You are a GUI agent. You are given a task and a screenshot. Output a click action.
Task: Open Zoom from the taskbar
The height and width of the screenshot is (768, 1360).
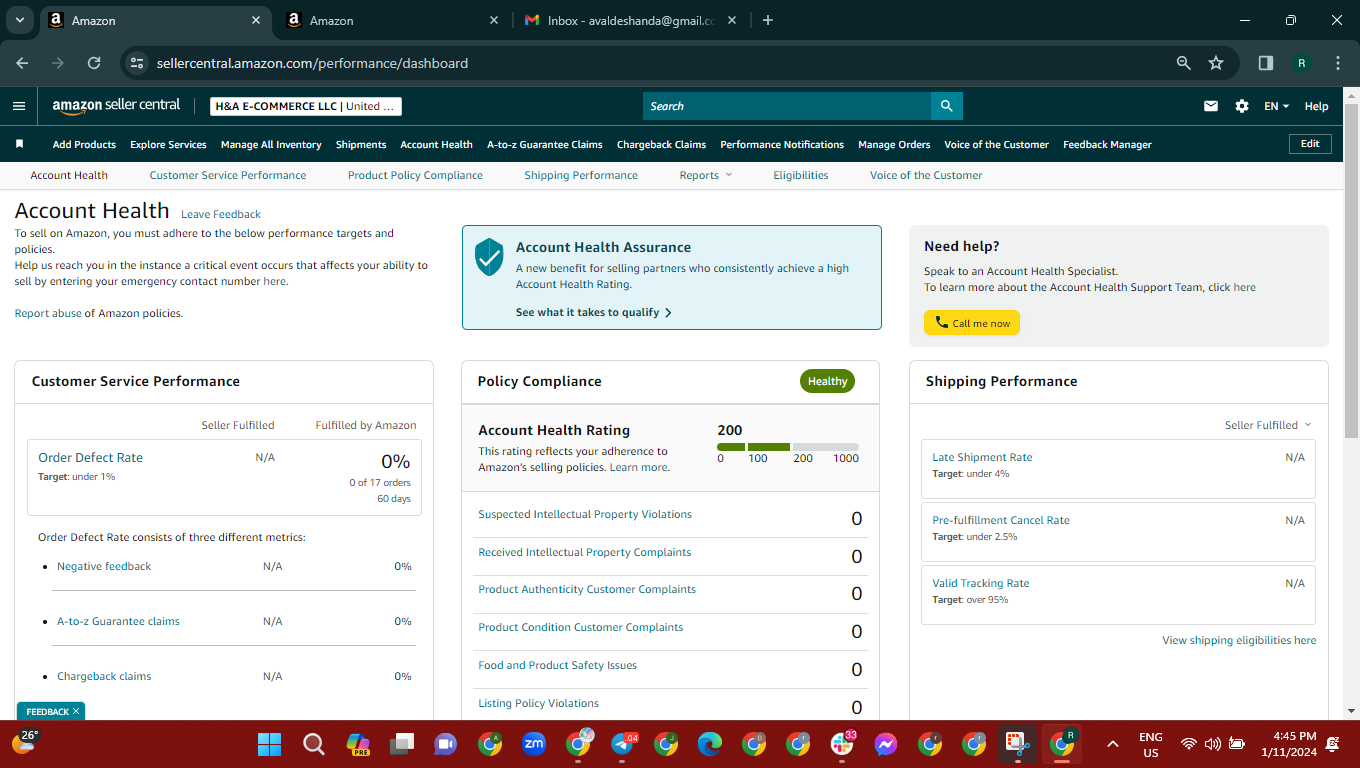pos(534,744)
